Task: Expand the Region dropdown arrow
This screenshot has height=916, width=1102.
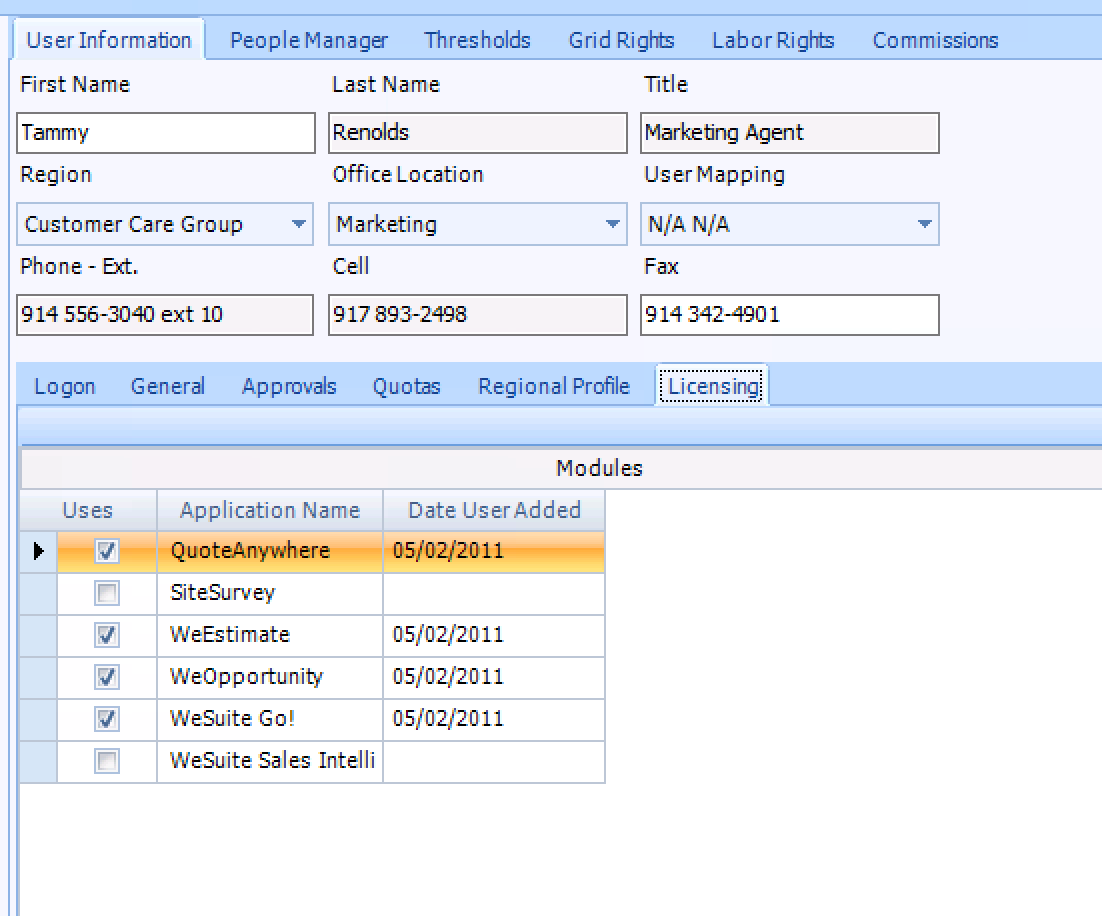Action: (299, 224)
